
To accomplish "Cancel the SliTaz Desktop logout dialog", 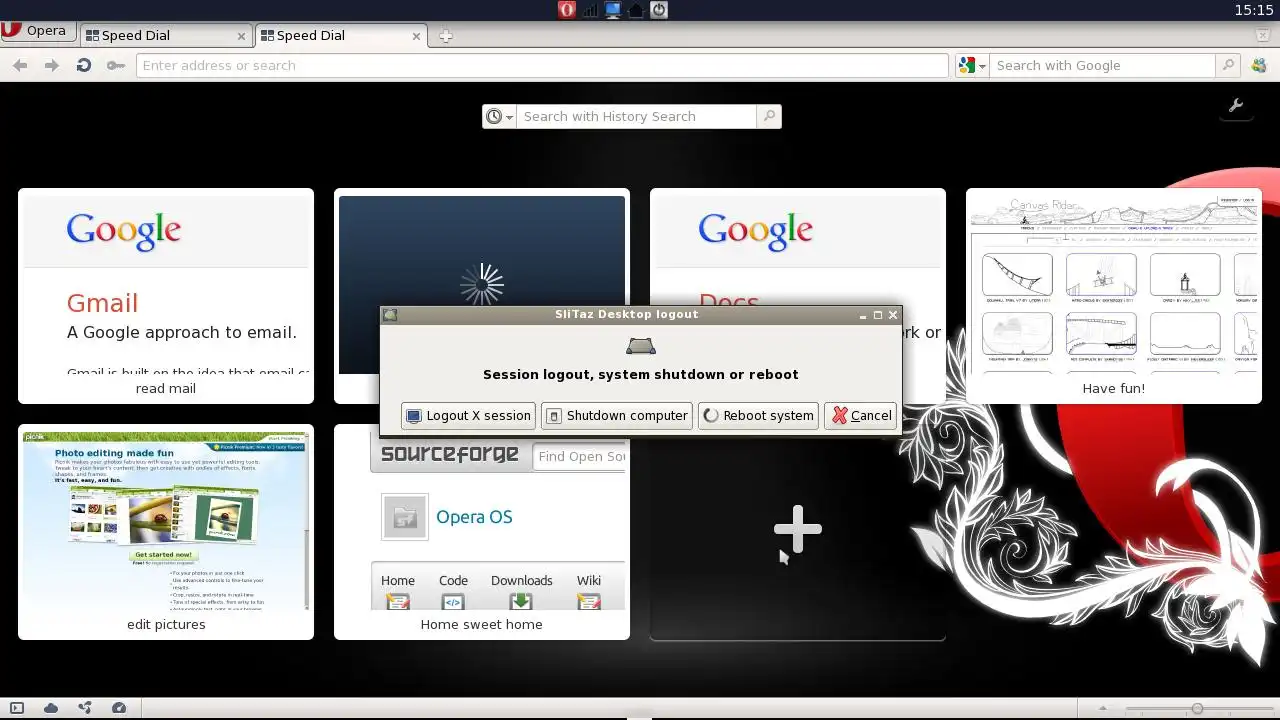I will [x=861, y=415].
